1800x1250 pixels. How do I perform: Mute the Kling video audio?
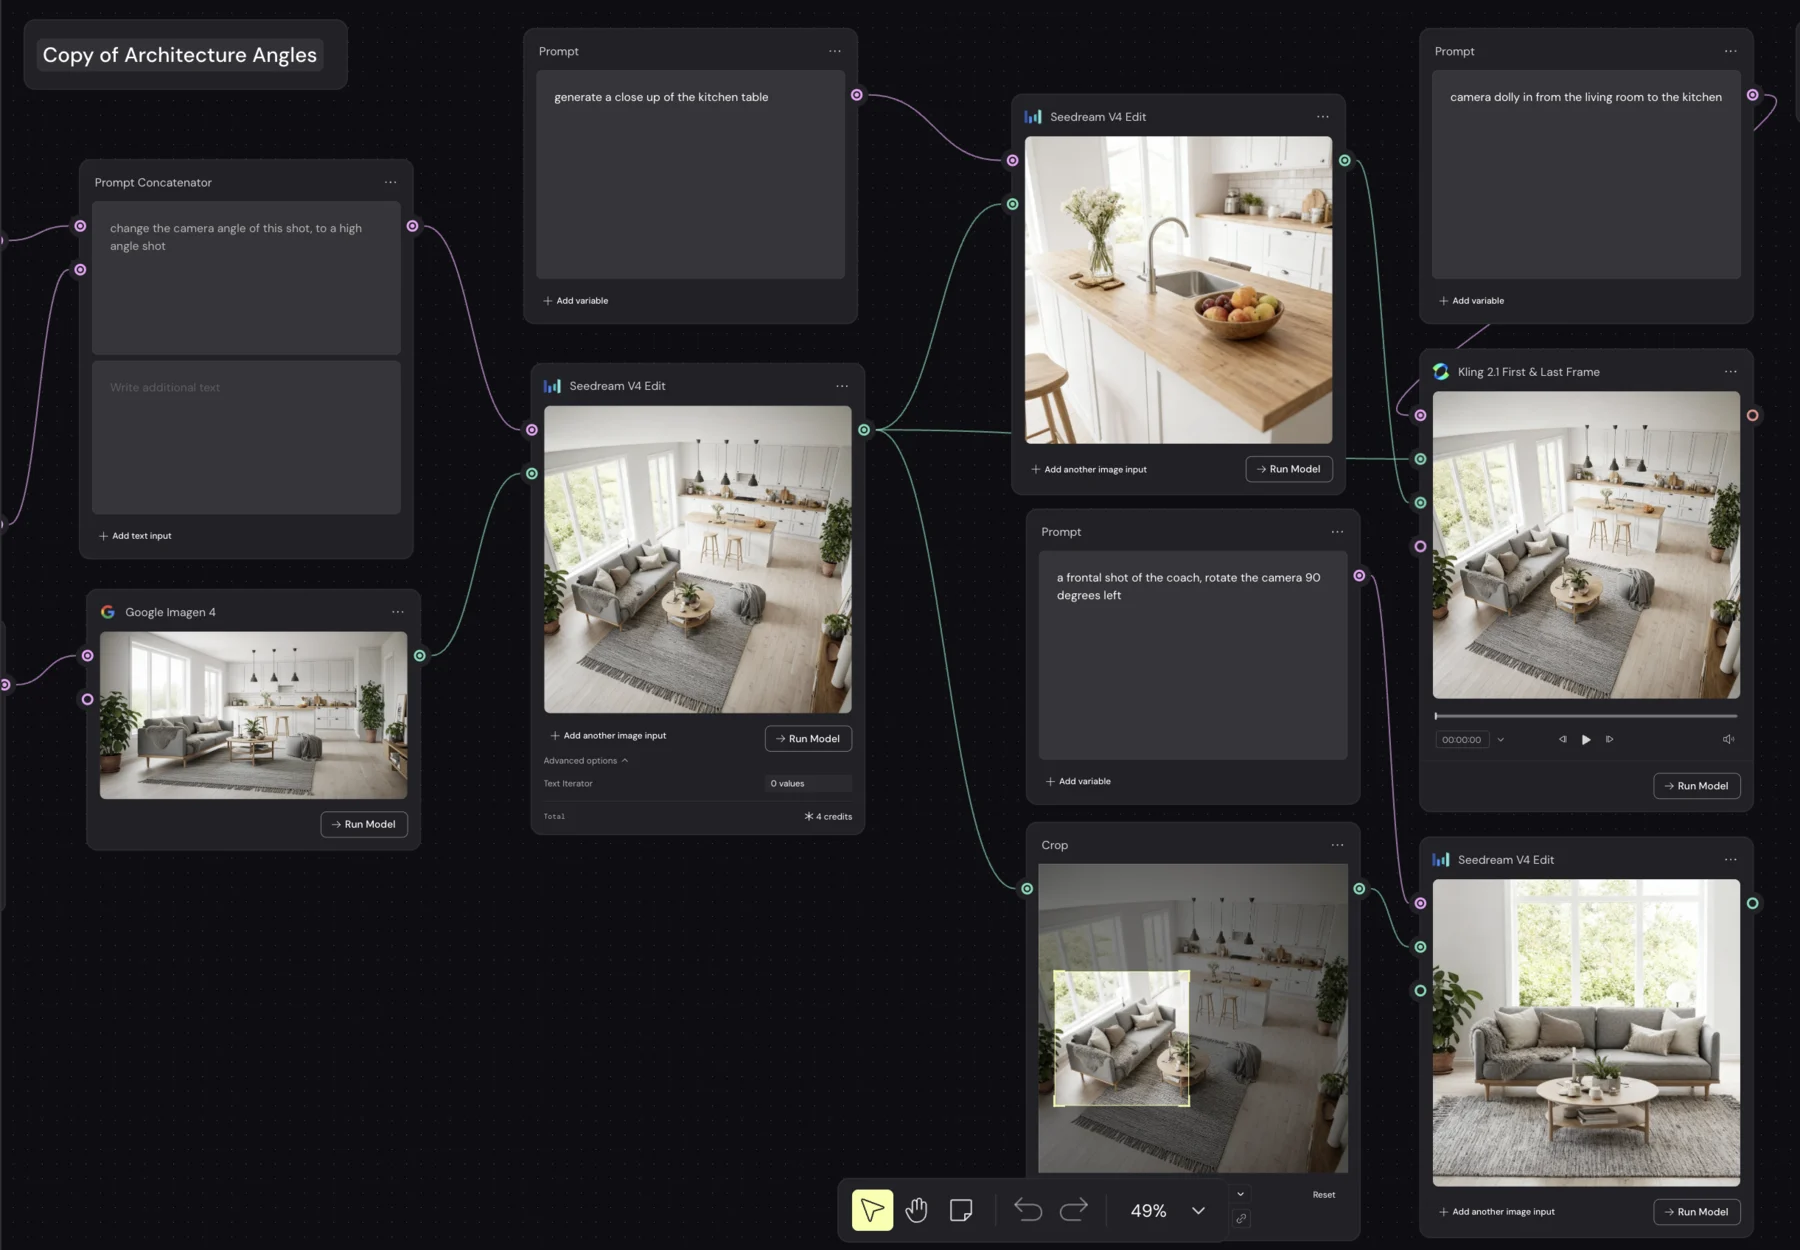click(1728, 740)
